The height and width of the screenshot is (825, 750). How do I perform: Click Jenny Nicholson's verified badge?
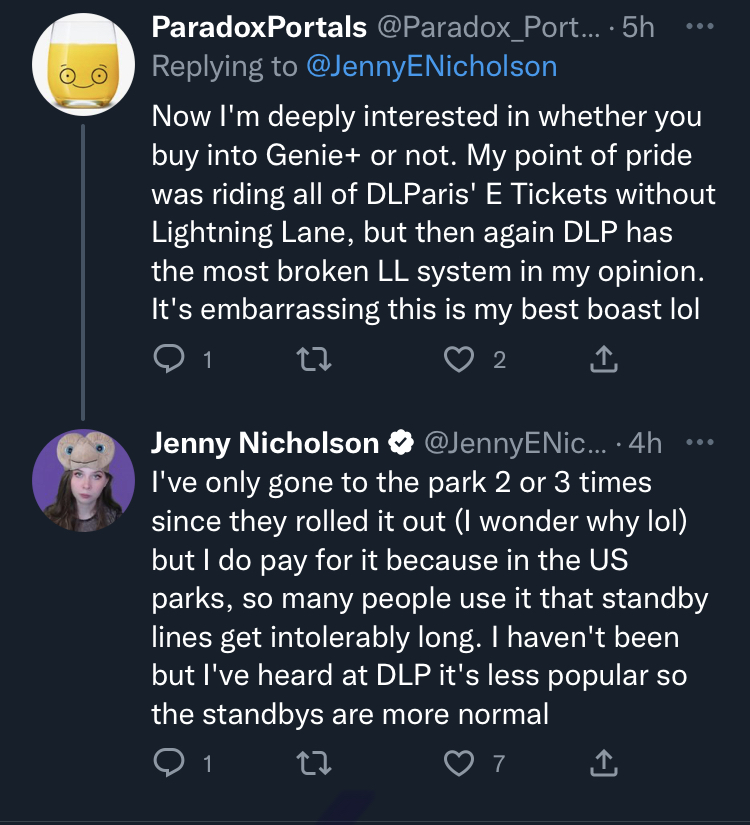tap(401, 442)
